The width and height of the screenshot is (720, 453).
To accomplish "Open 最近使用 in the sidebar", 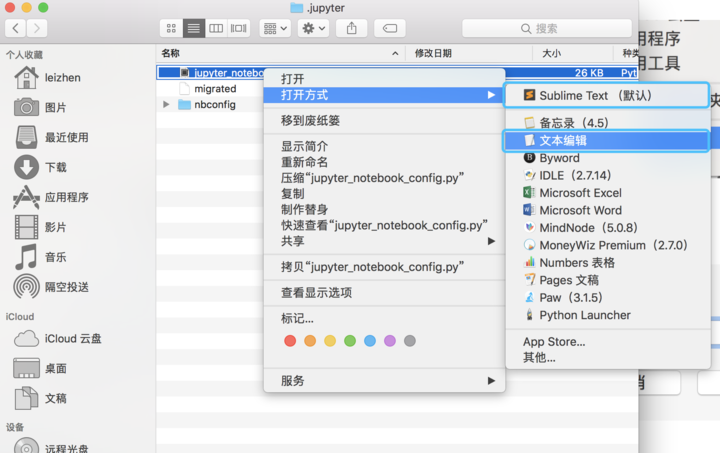I will coord(51,137).
